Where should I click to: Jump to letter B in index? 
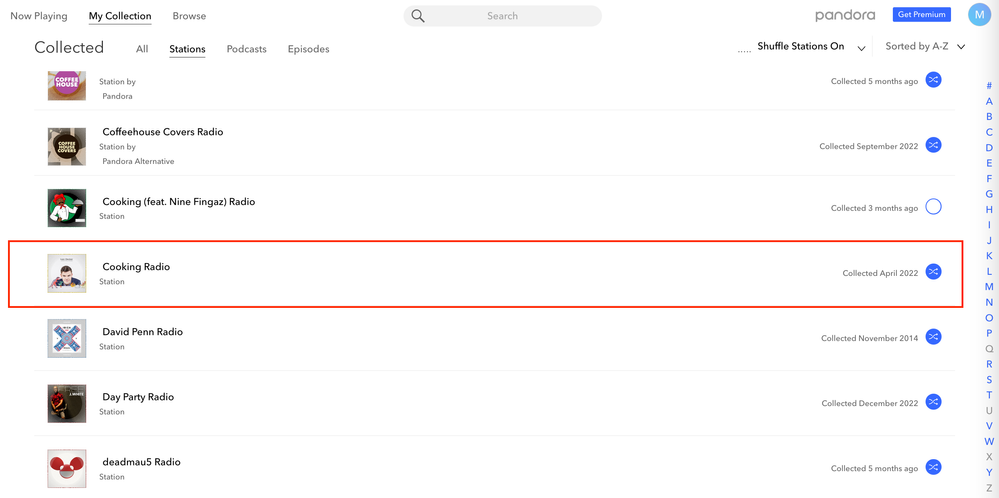(989, 117)
